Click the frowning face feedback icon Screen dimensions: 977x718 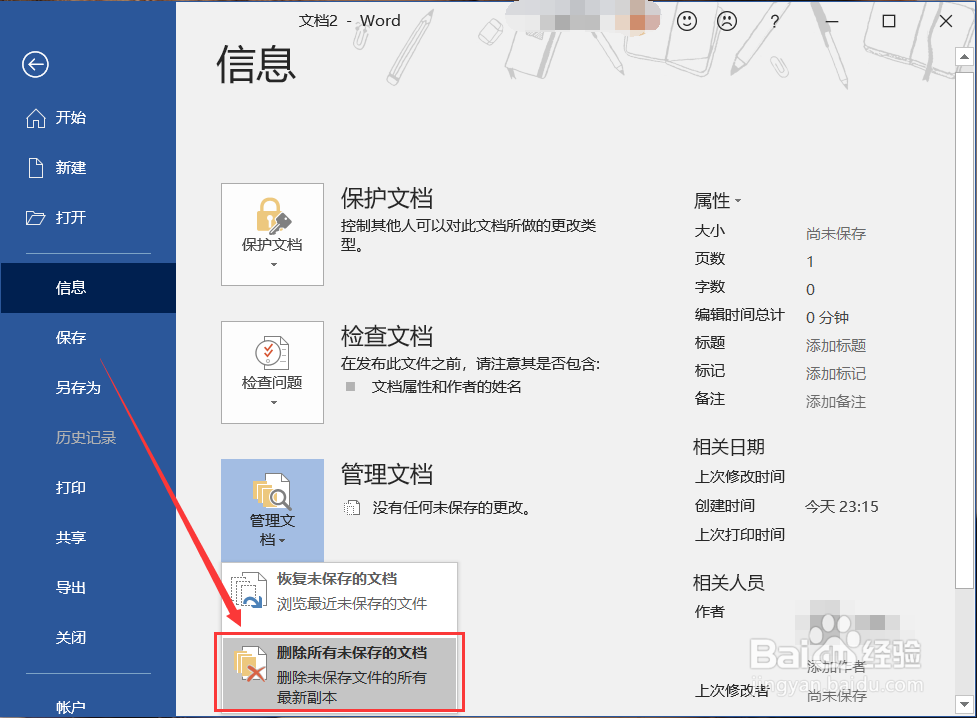[x=726, y=21]
